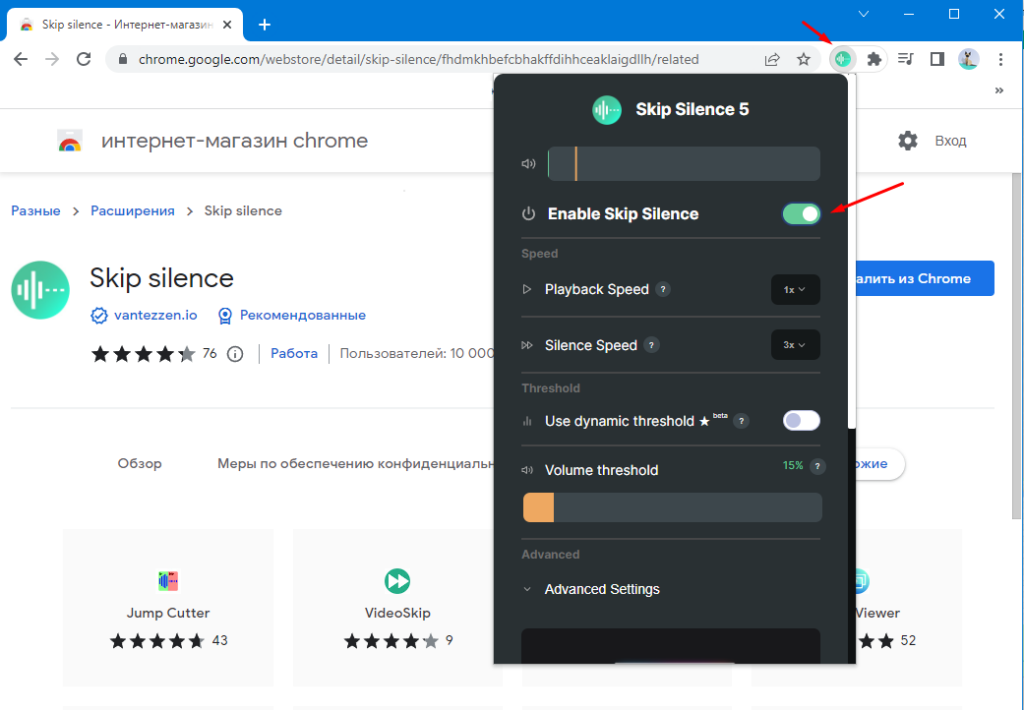Screen dimensions: 1024x710
Task: Open the Расширения breadcrumb link
Action: point(133,211)
